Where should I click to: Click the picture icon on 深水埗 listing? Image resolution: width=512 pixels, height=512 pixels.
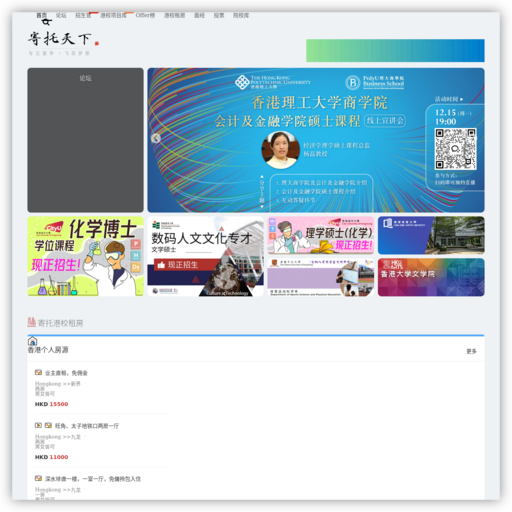tap(38, 478)
